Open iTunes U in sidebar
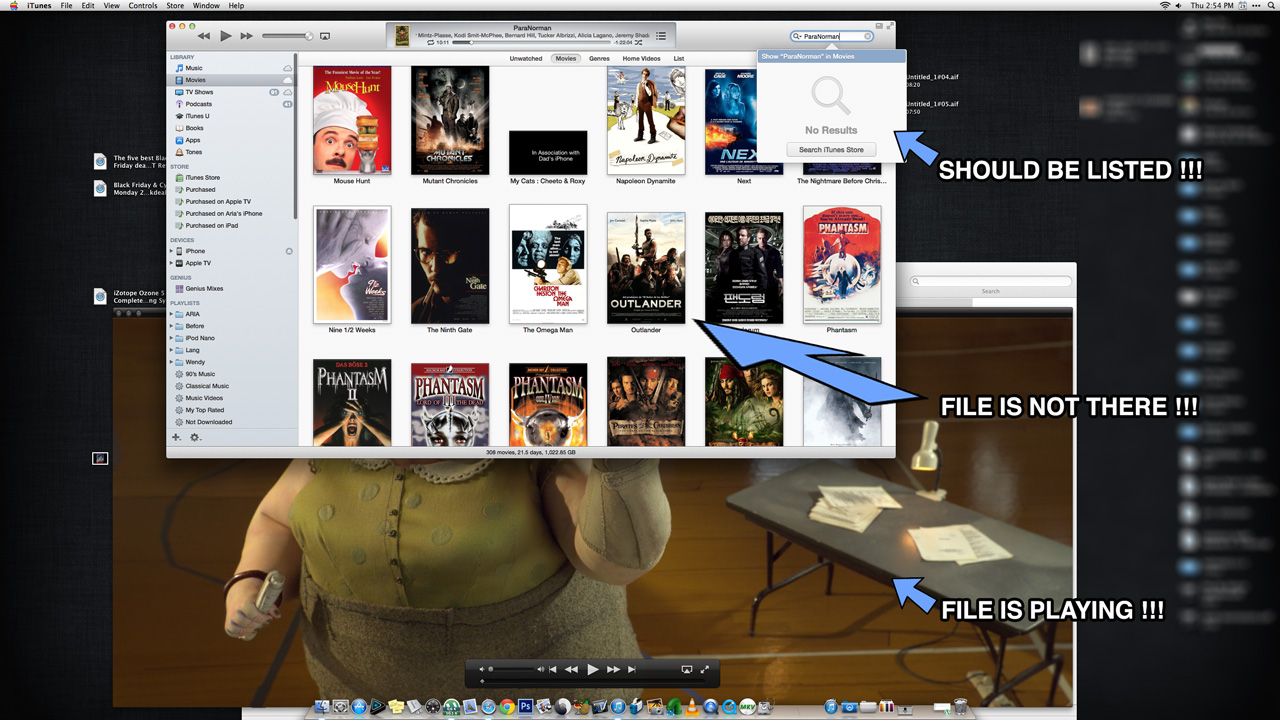This screenshot has height=720, width=1280. pyautogui.click(x=231, y=116)
